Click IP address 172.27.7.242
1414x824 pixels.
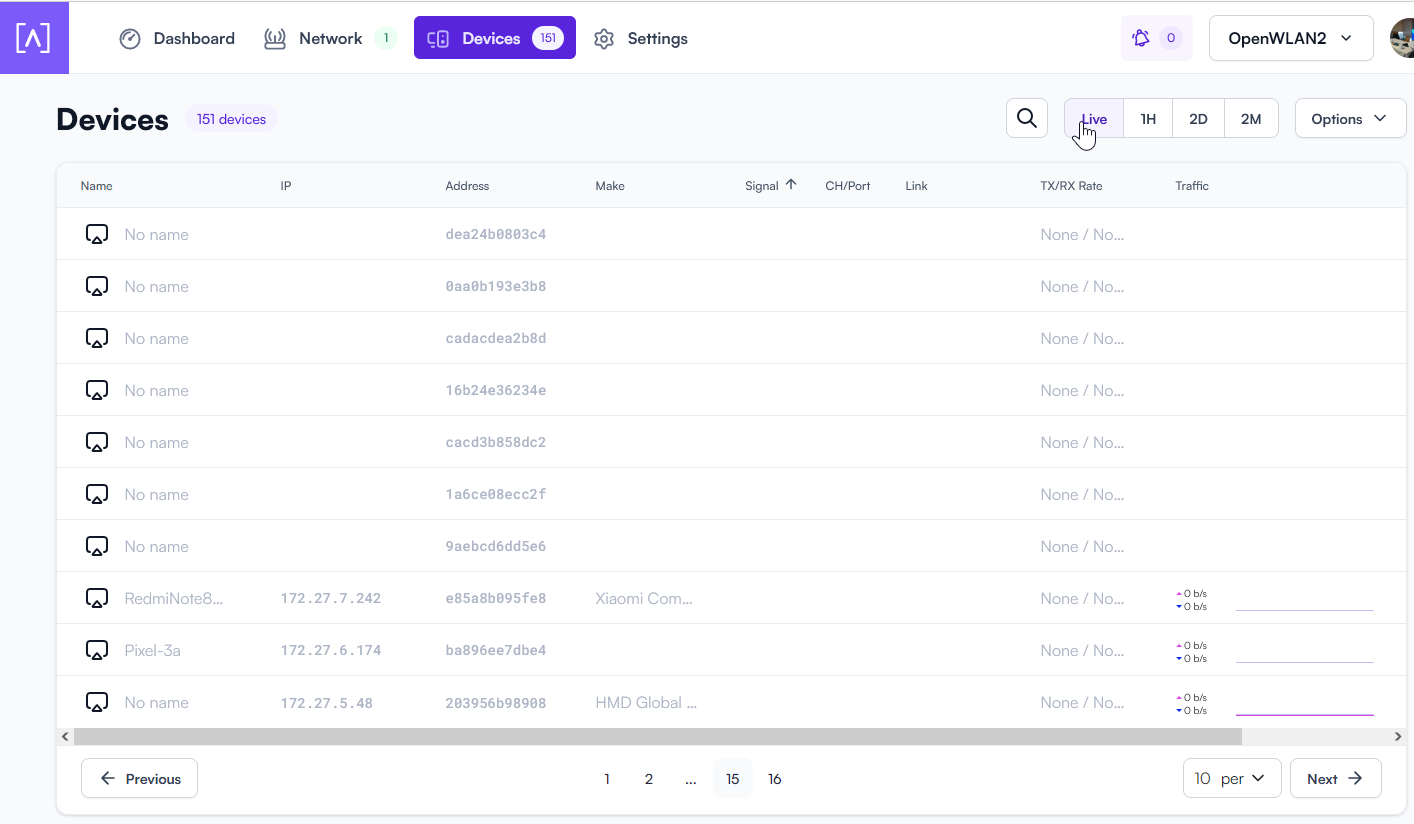(x=330, y=598)
